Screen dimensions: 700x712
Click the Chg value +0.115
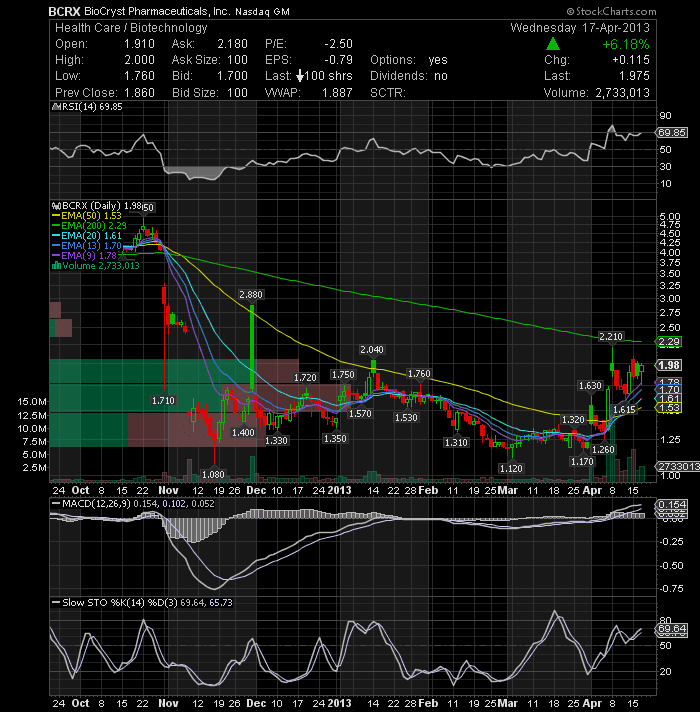coord(631,60)
